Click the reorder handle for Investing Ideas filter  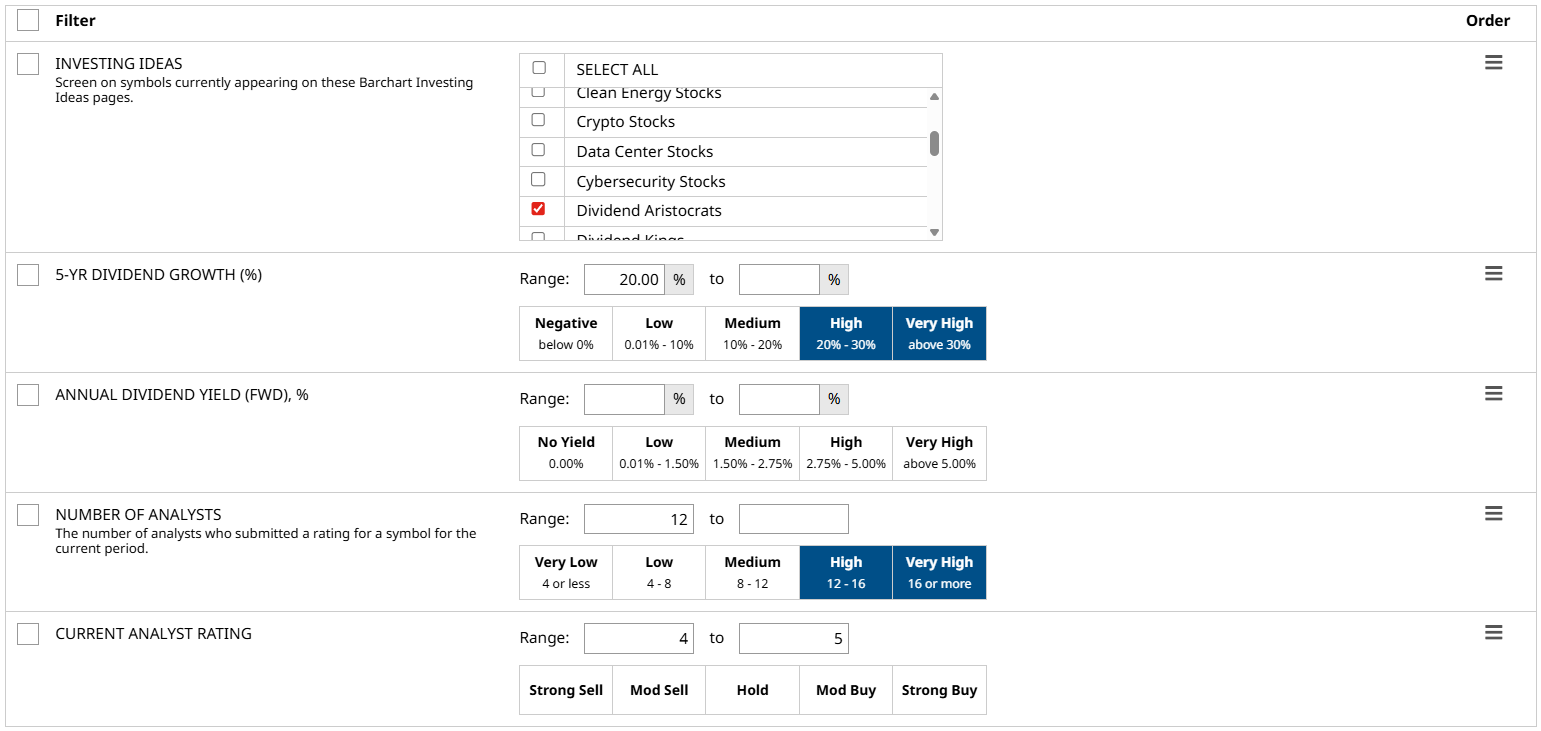pyautogui.click(x=1493, y=63)
